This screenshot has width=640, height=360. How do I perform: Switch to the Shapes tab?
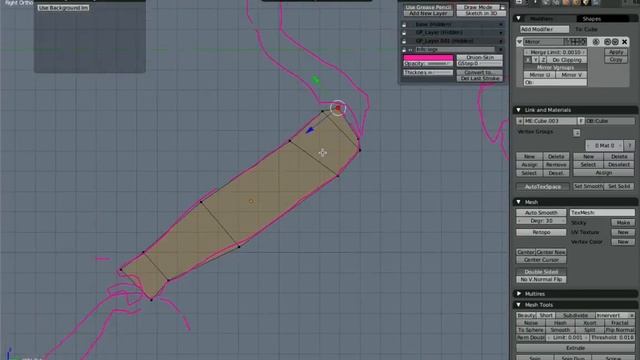pos(592,19)
